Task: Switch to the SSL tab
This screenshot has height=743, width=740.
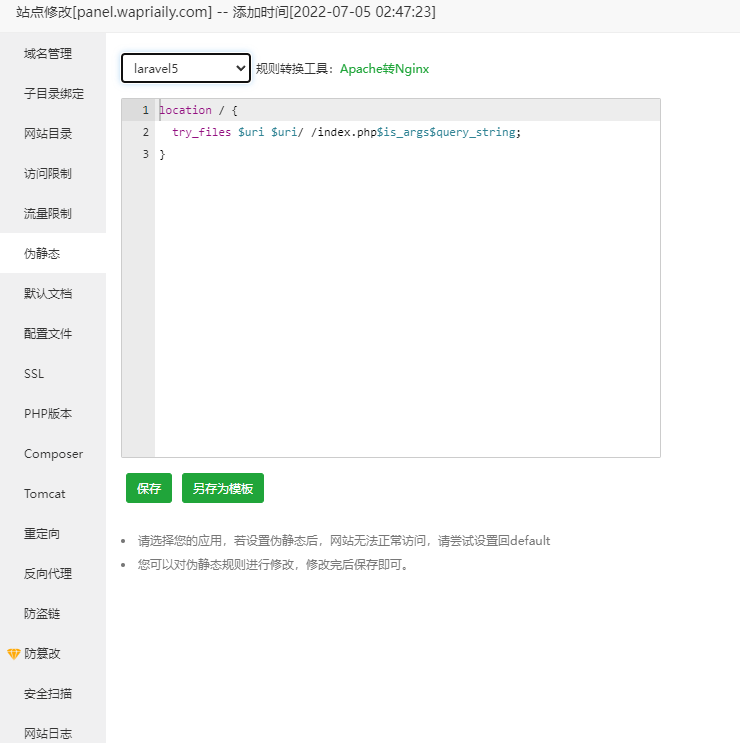Action: coord(34,373)
